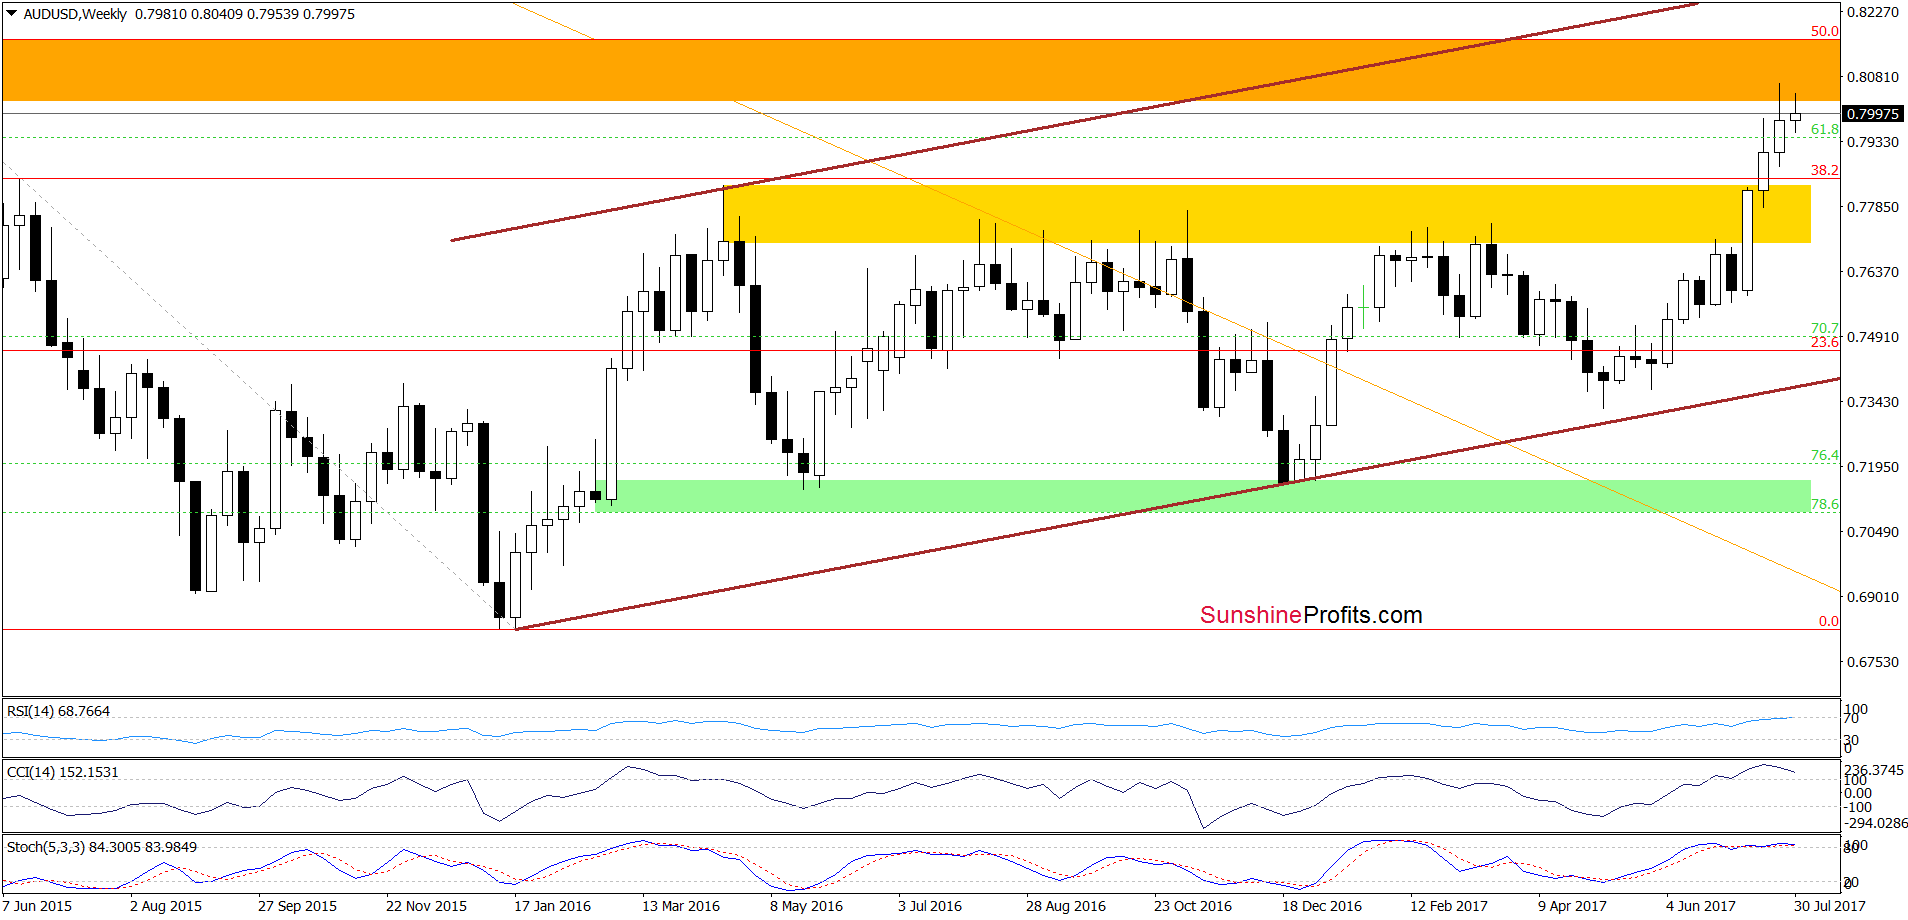Viewport: 1908px width, 920px height.
Task: Click the 27 Sep 2015 date label
Action: (297, 906)
